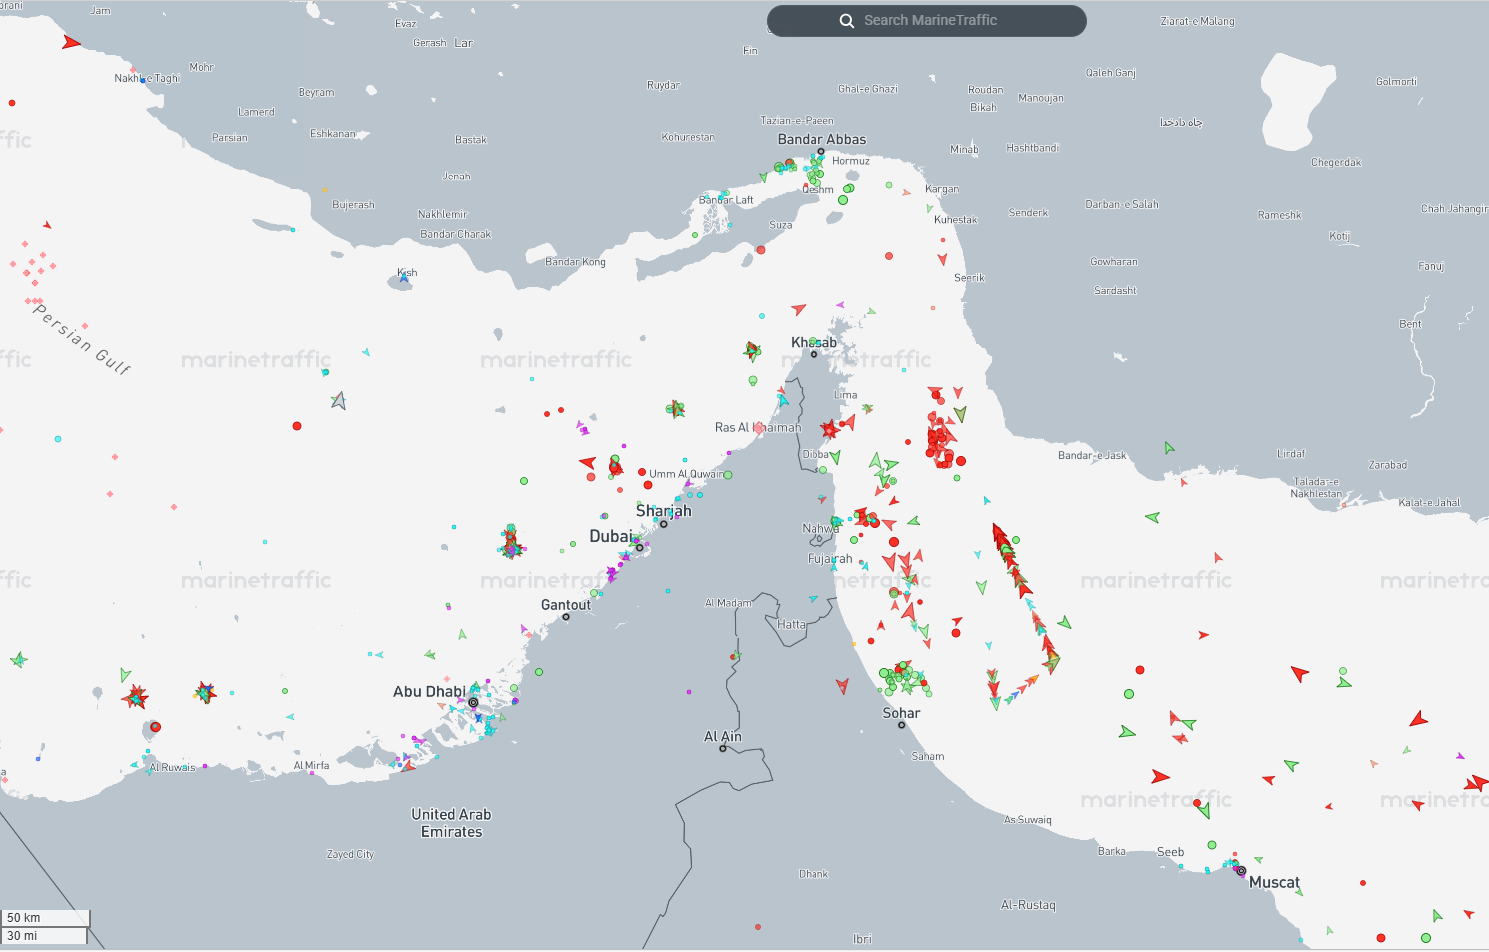Click the Gantout port marker circle
Screen dimensions: 1489x952
[566, 617]
